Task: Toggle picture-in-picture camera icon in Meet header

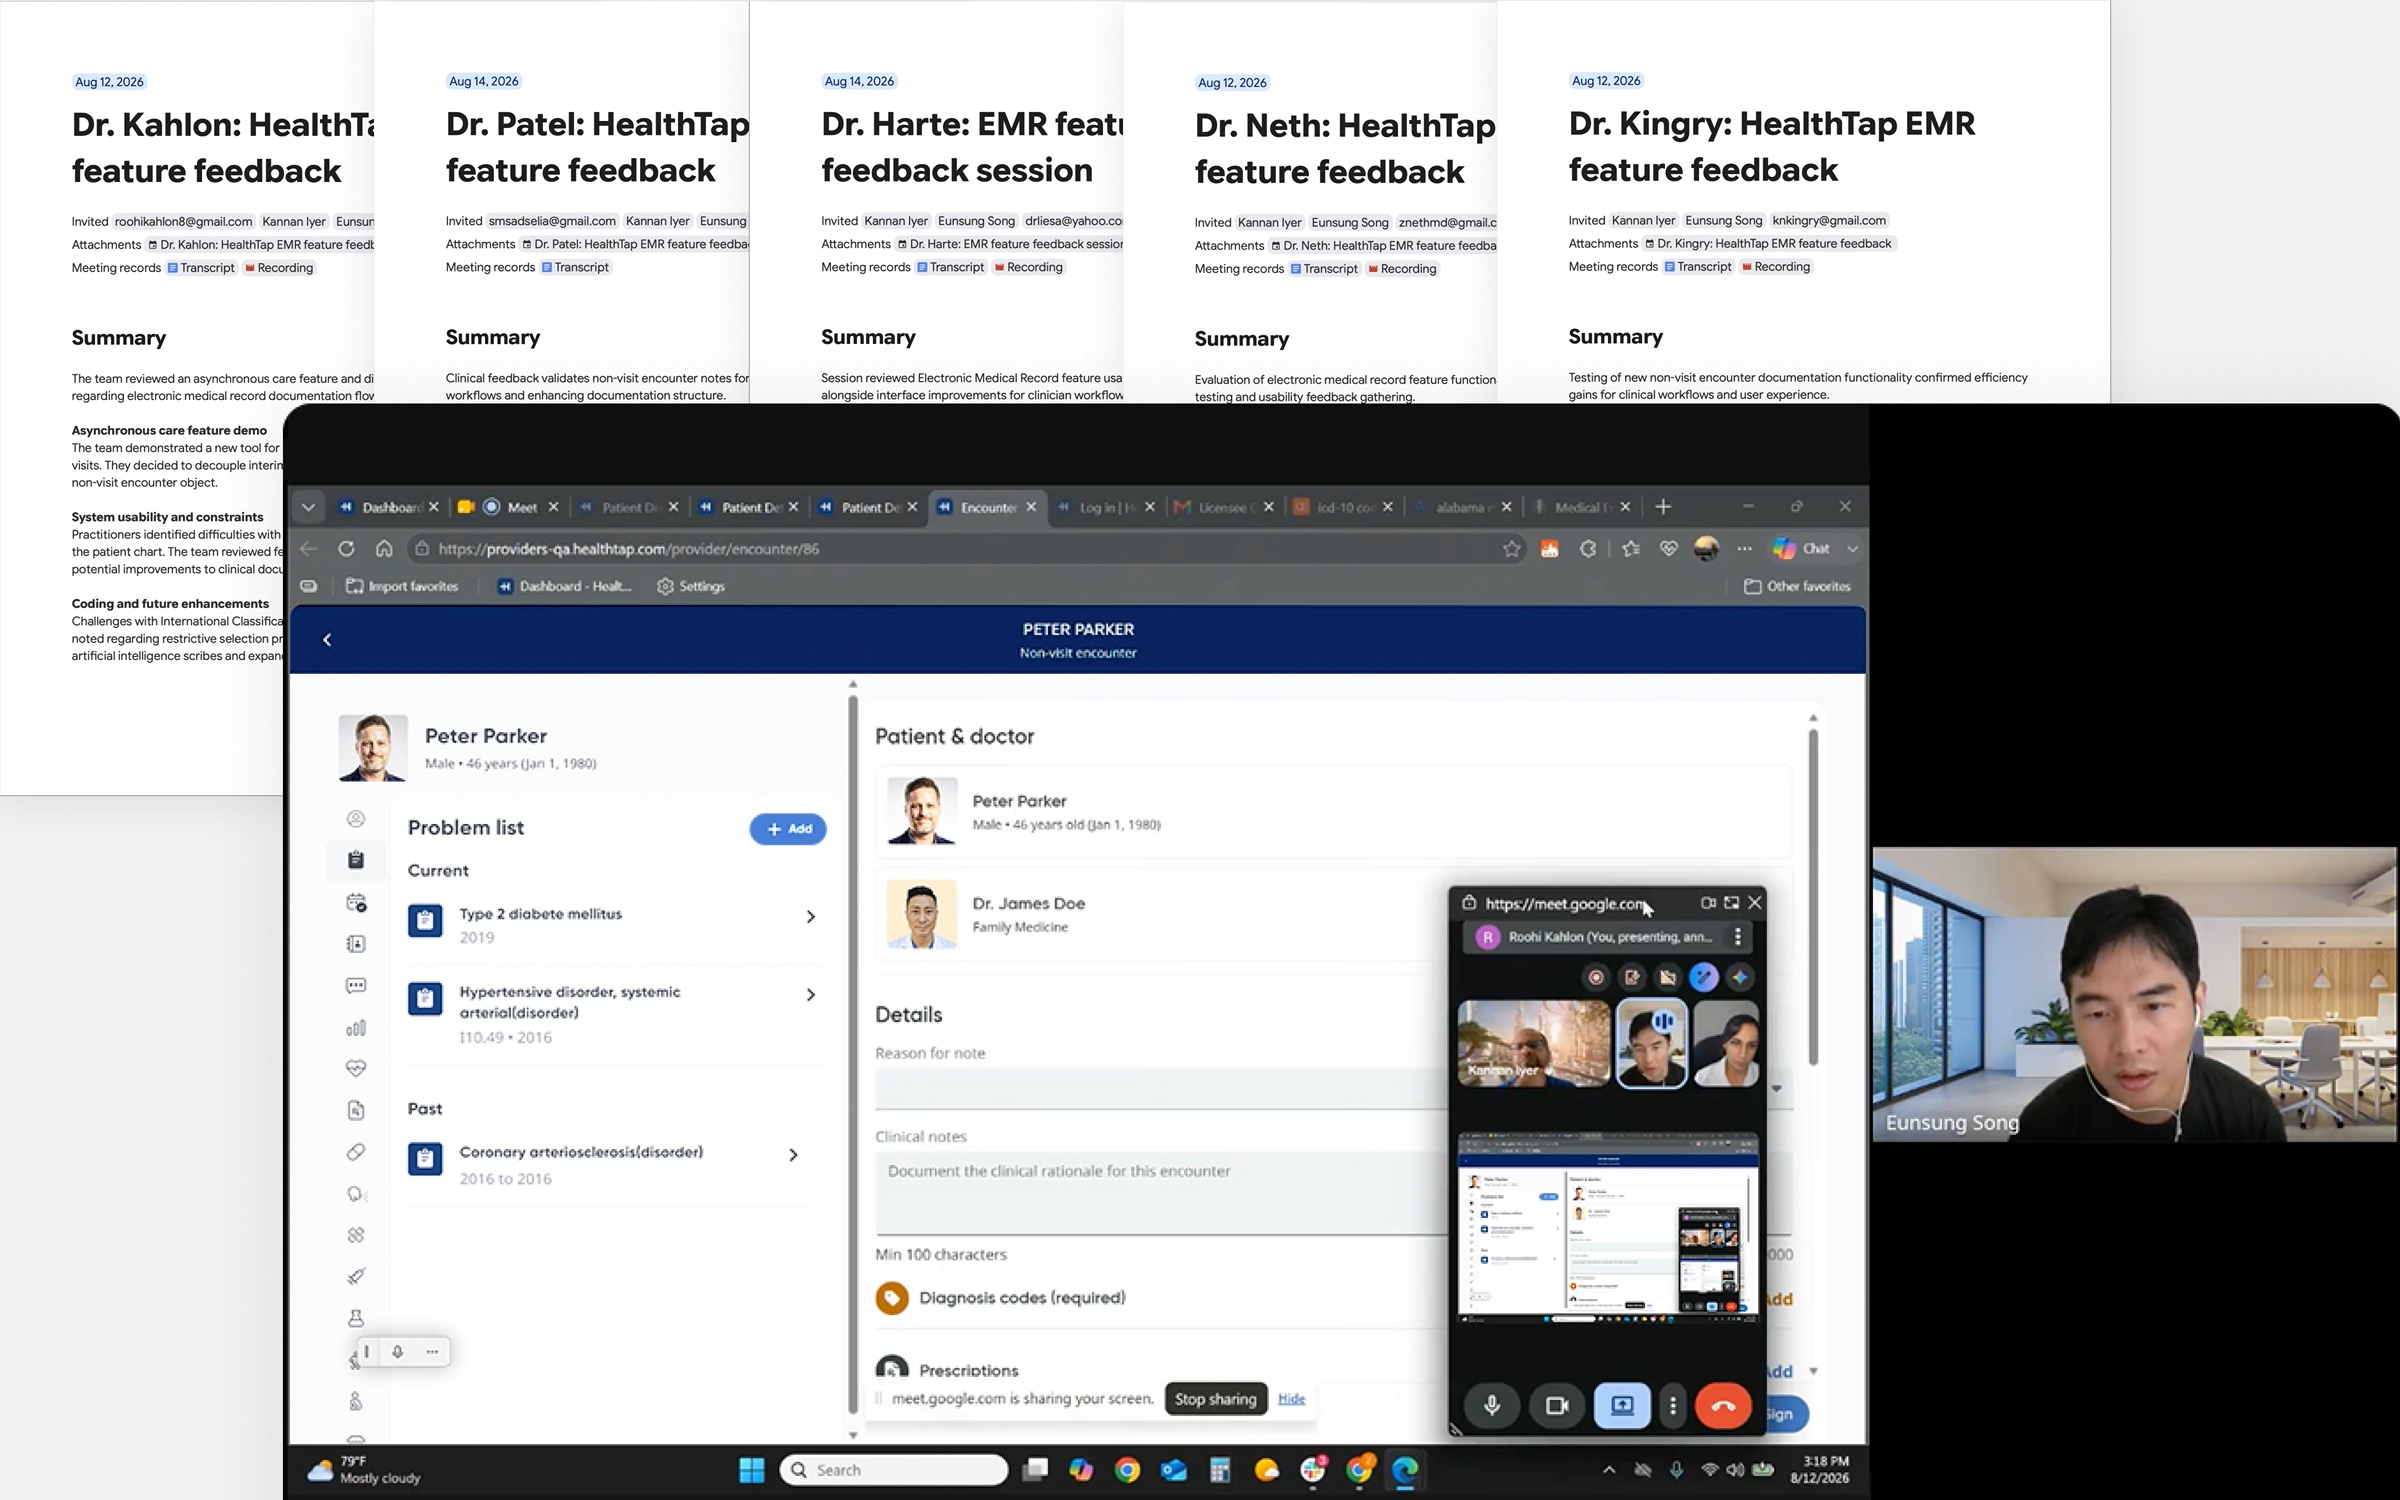Action: point(1708,903)
